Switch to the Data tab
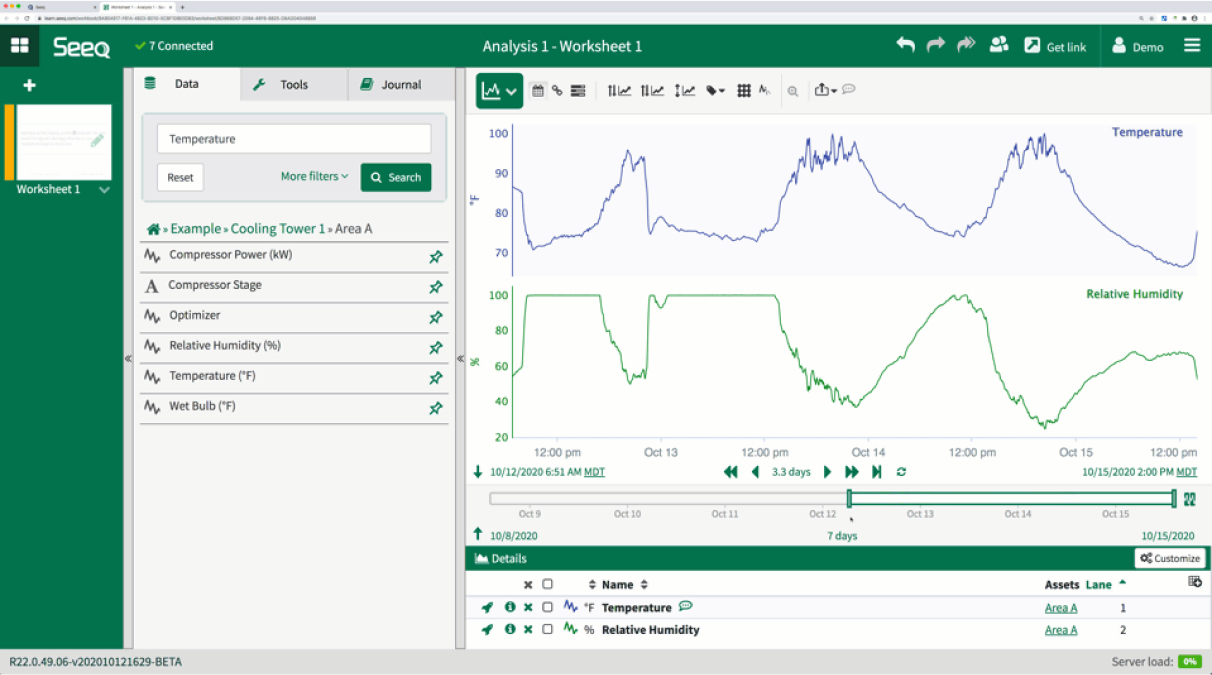Viewport: 1212px width, 675px height. point(187,84)
